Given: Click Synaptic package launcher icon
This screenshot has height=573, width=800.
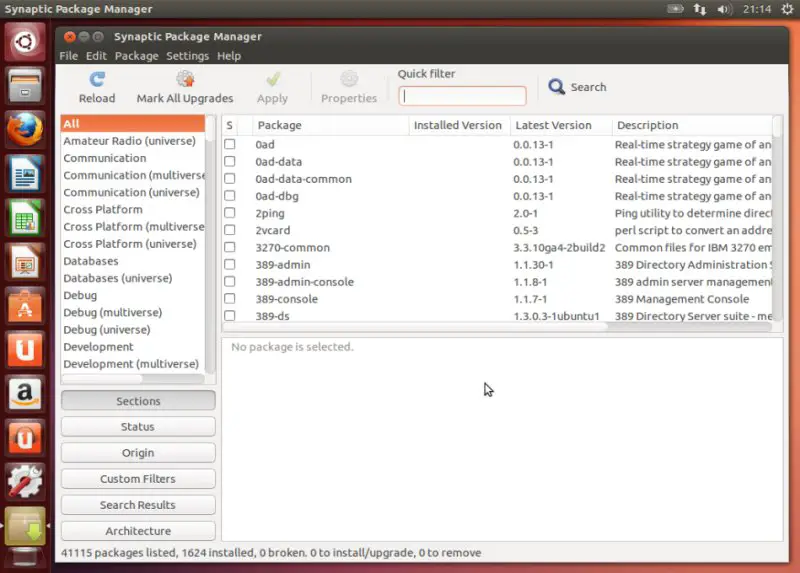Looking at the screenshot, I should pos(24,526).
